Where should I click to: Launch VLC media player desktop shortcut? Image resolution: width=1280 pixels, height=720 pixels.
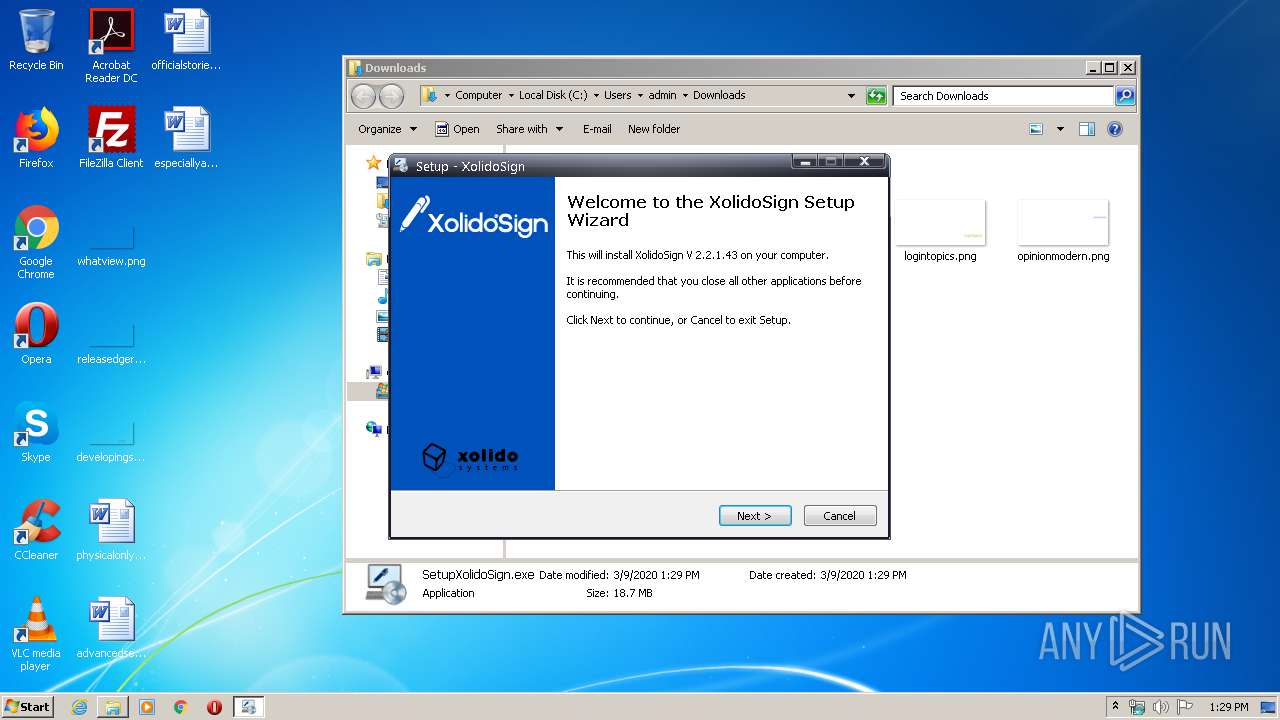pos(36,634)
